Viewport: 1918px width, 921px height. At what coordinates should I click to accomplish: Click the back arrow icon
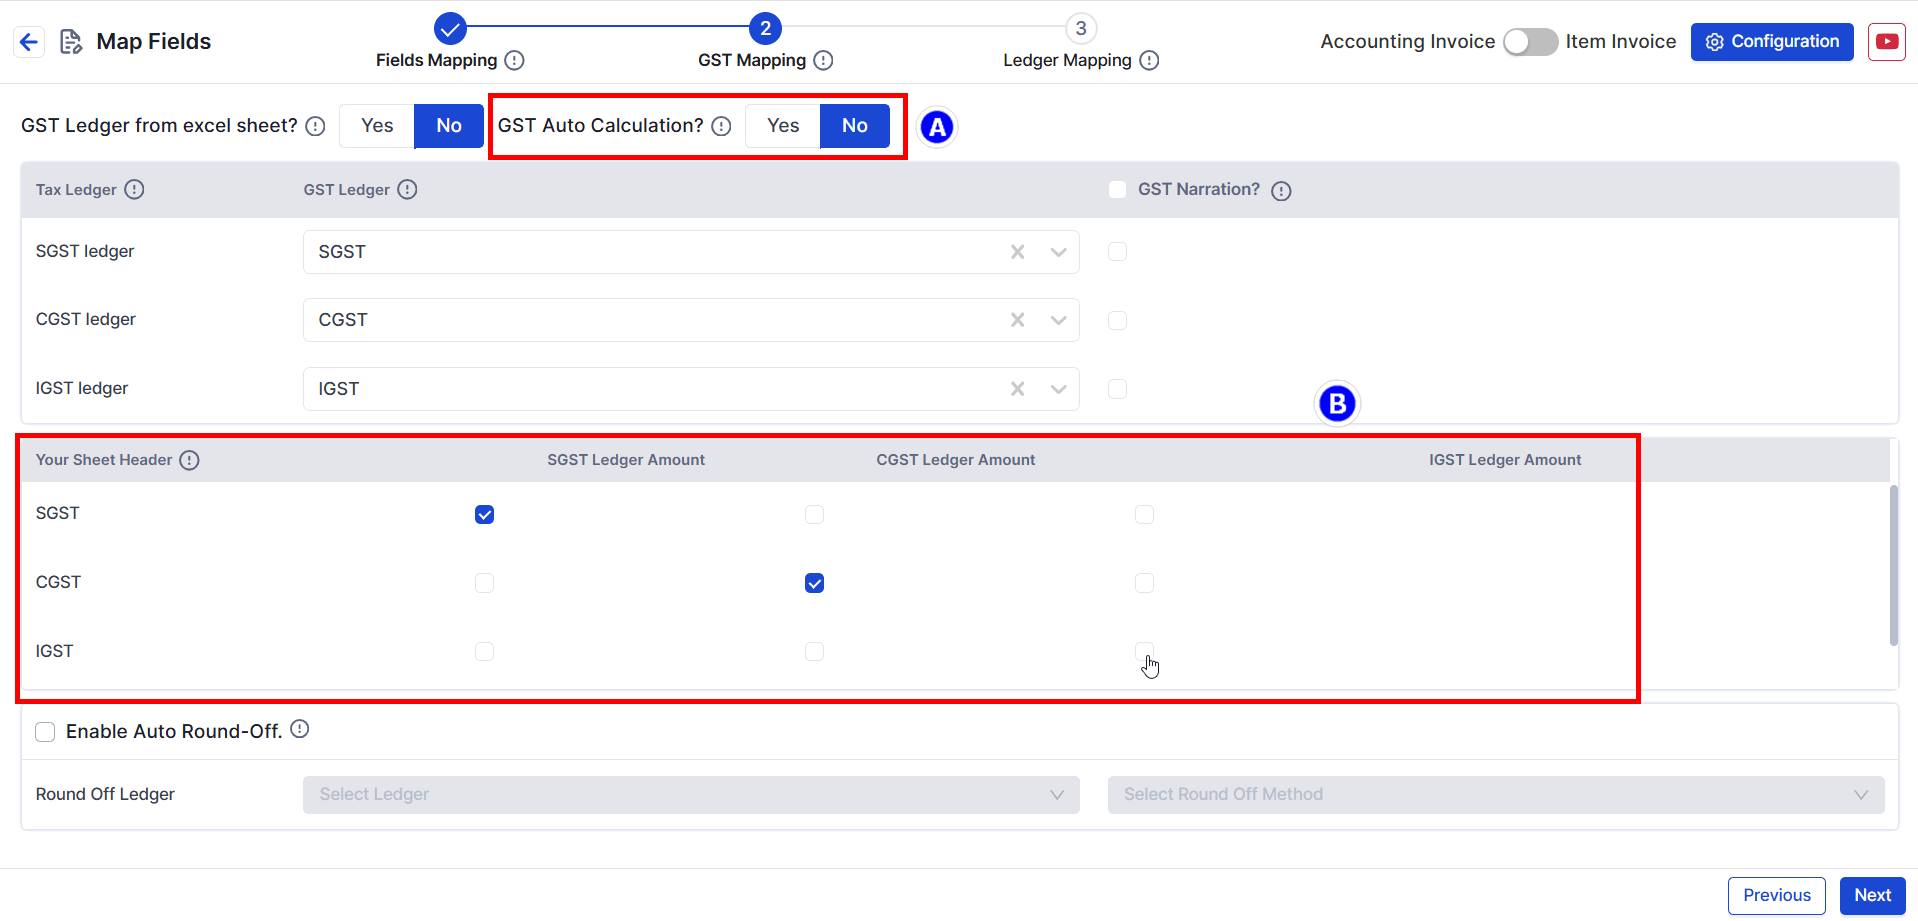29,42
